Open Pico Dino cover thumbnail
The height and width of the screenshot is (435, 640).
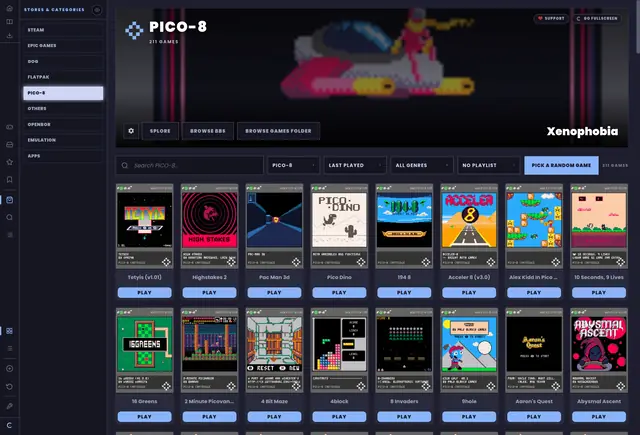(339, 226)
